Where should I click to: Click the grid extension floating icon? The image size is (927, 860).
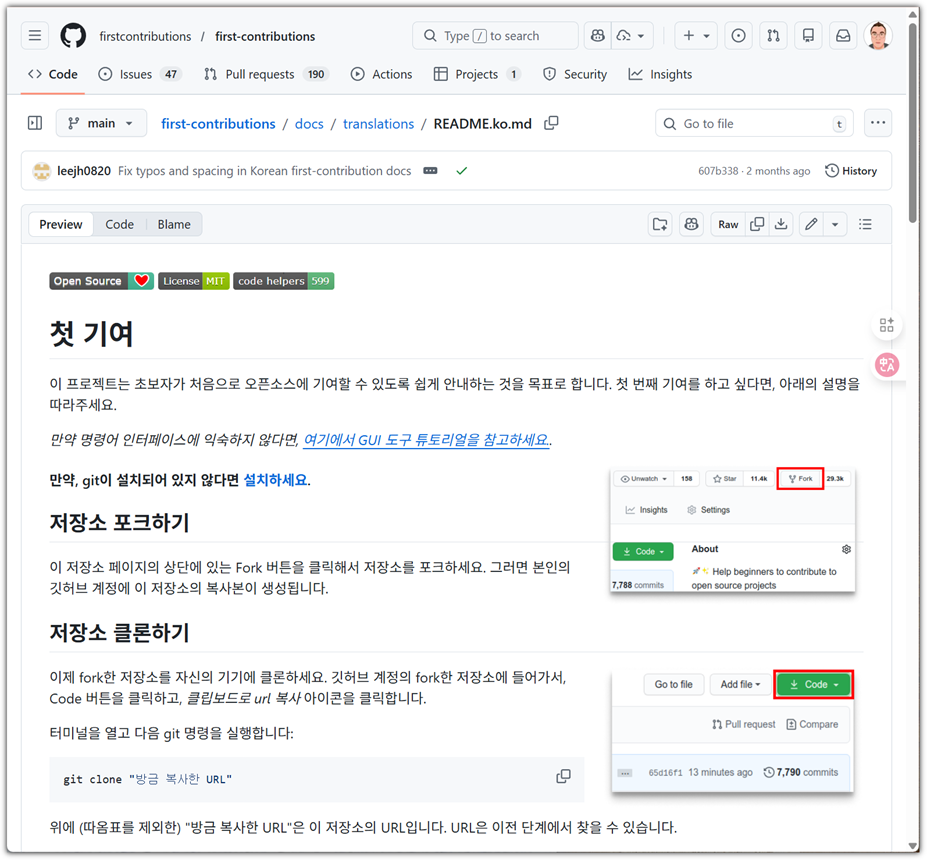pos(887,324)
